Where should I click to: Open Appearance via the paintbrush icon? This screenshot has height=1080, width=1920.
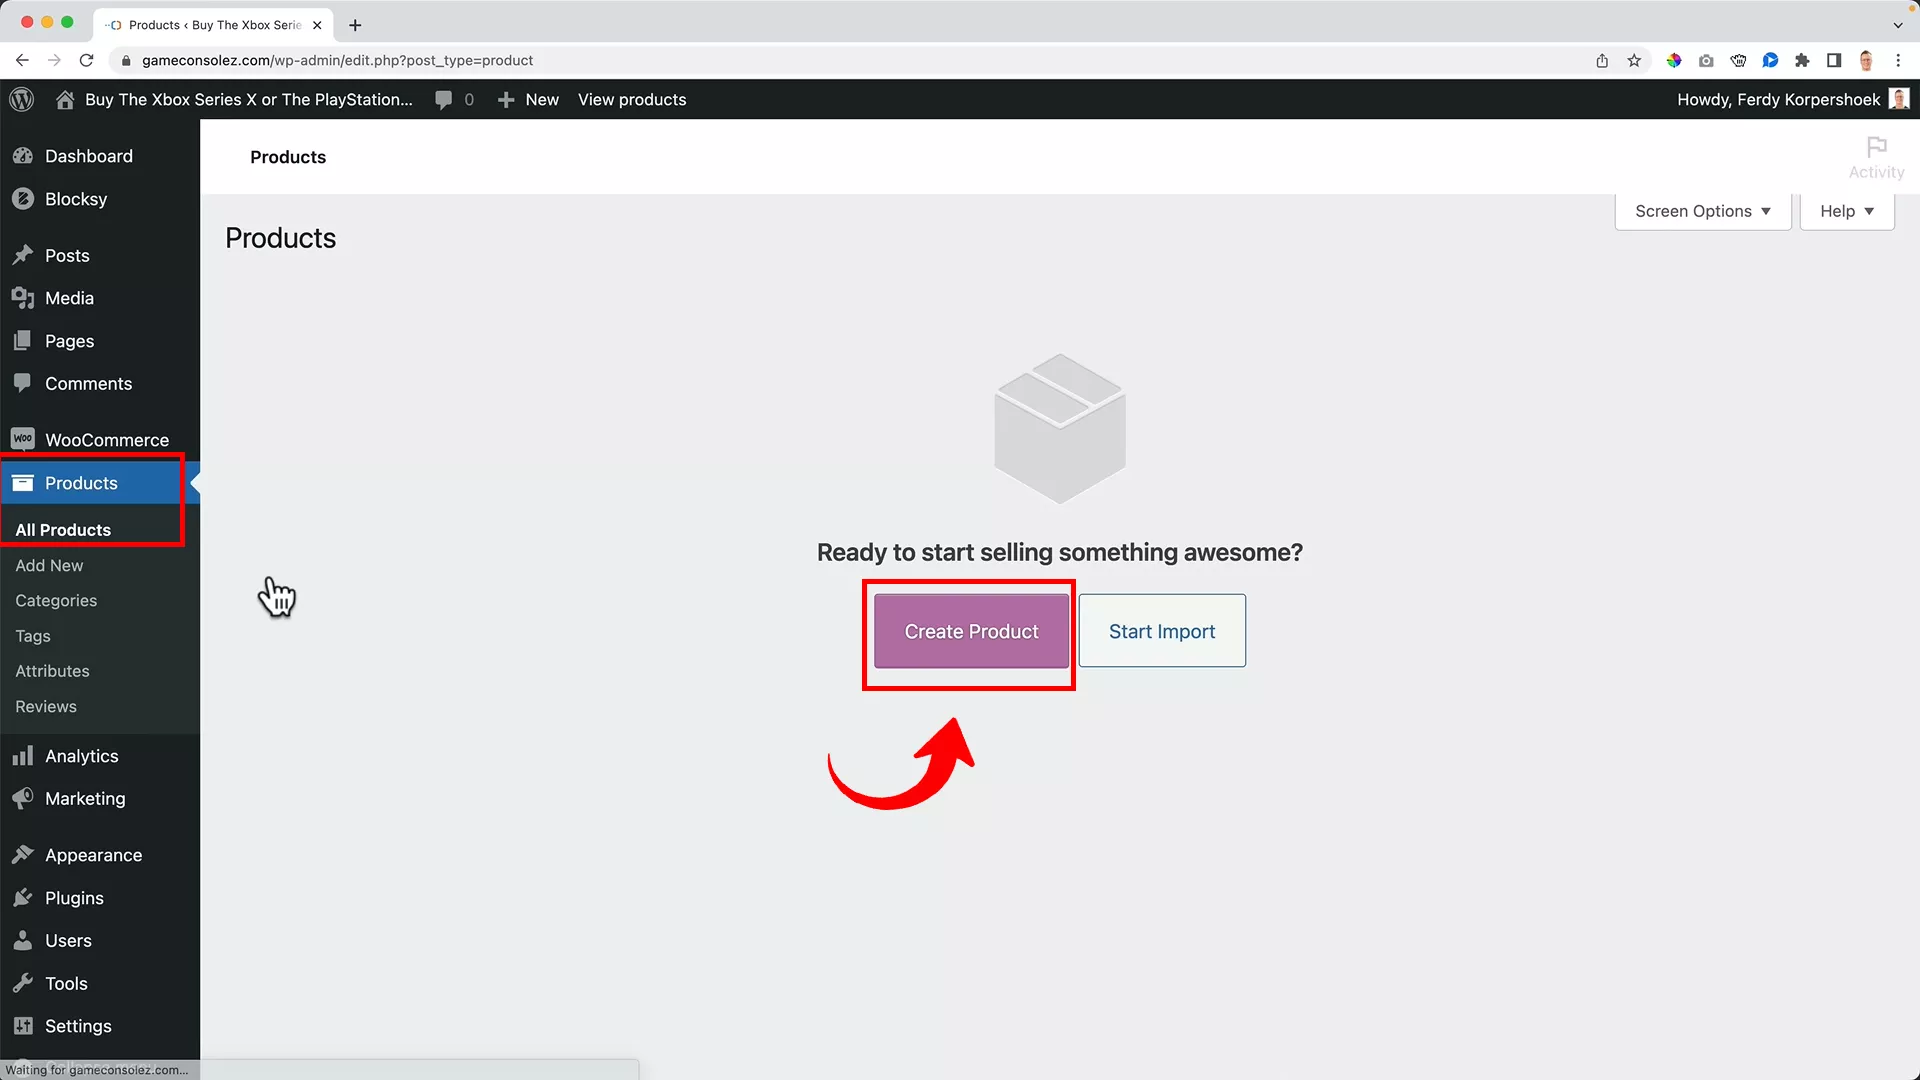coord(23,855)
